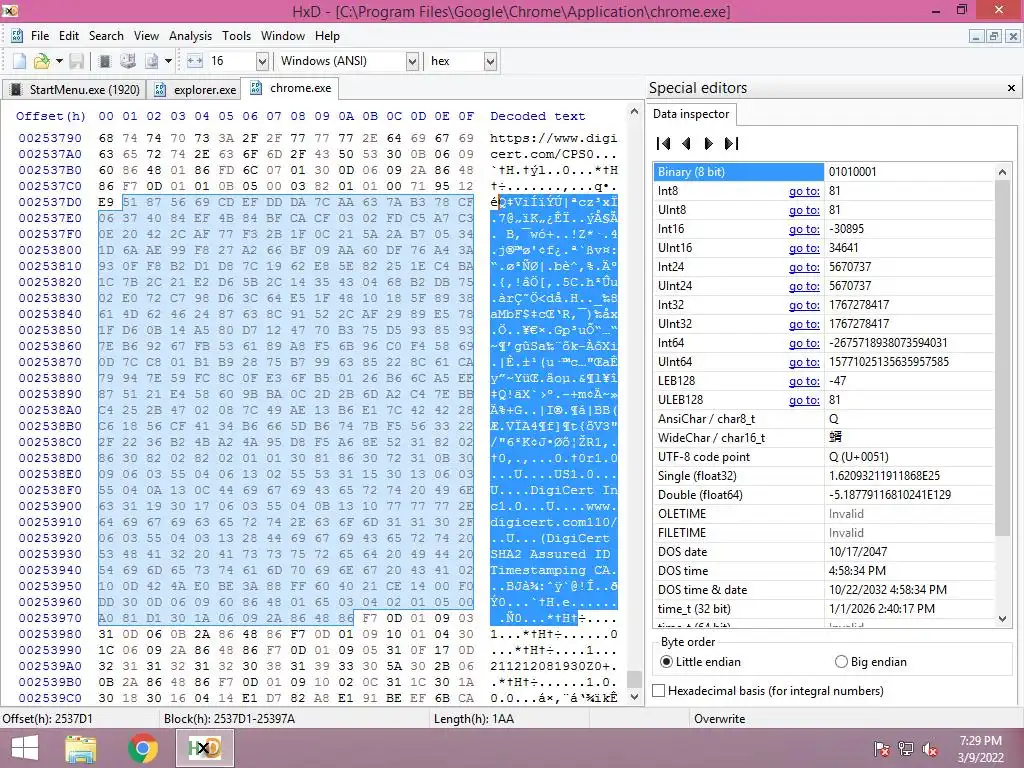The height and width of the screenshot is (768, 1024).
Task: Click the muted volume tray icon
Action: (x=930, y=749)
